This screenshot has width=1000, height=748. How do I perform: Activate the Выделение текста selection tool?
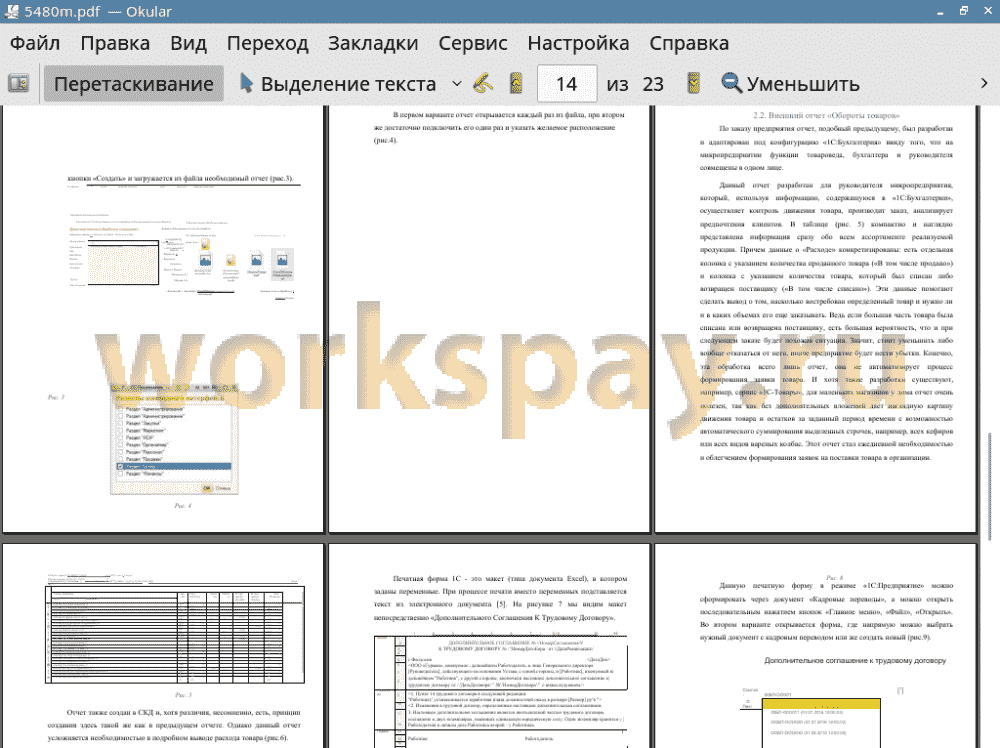(x=337, y=84)
